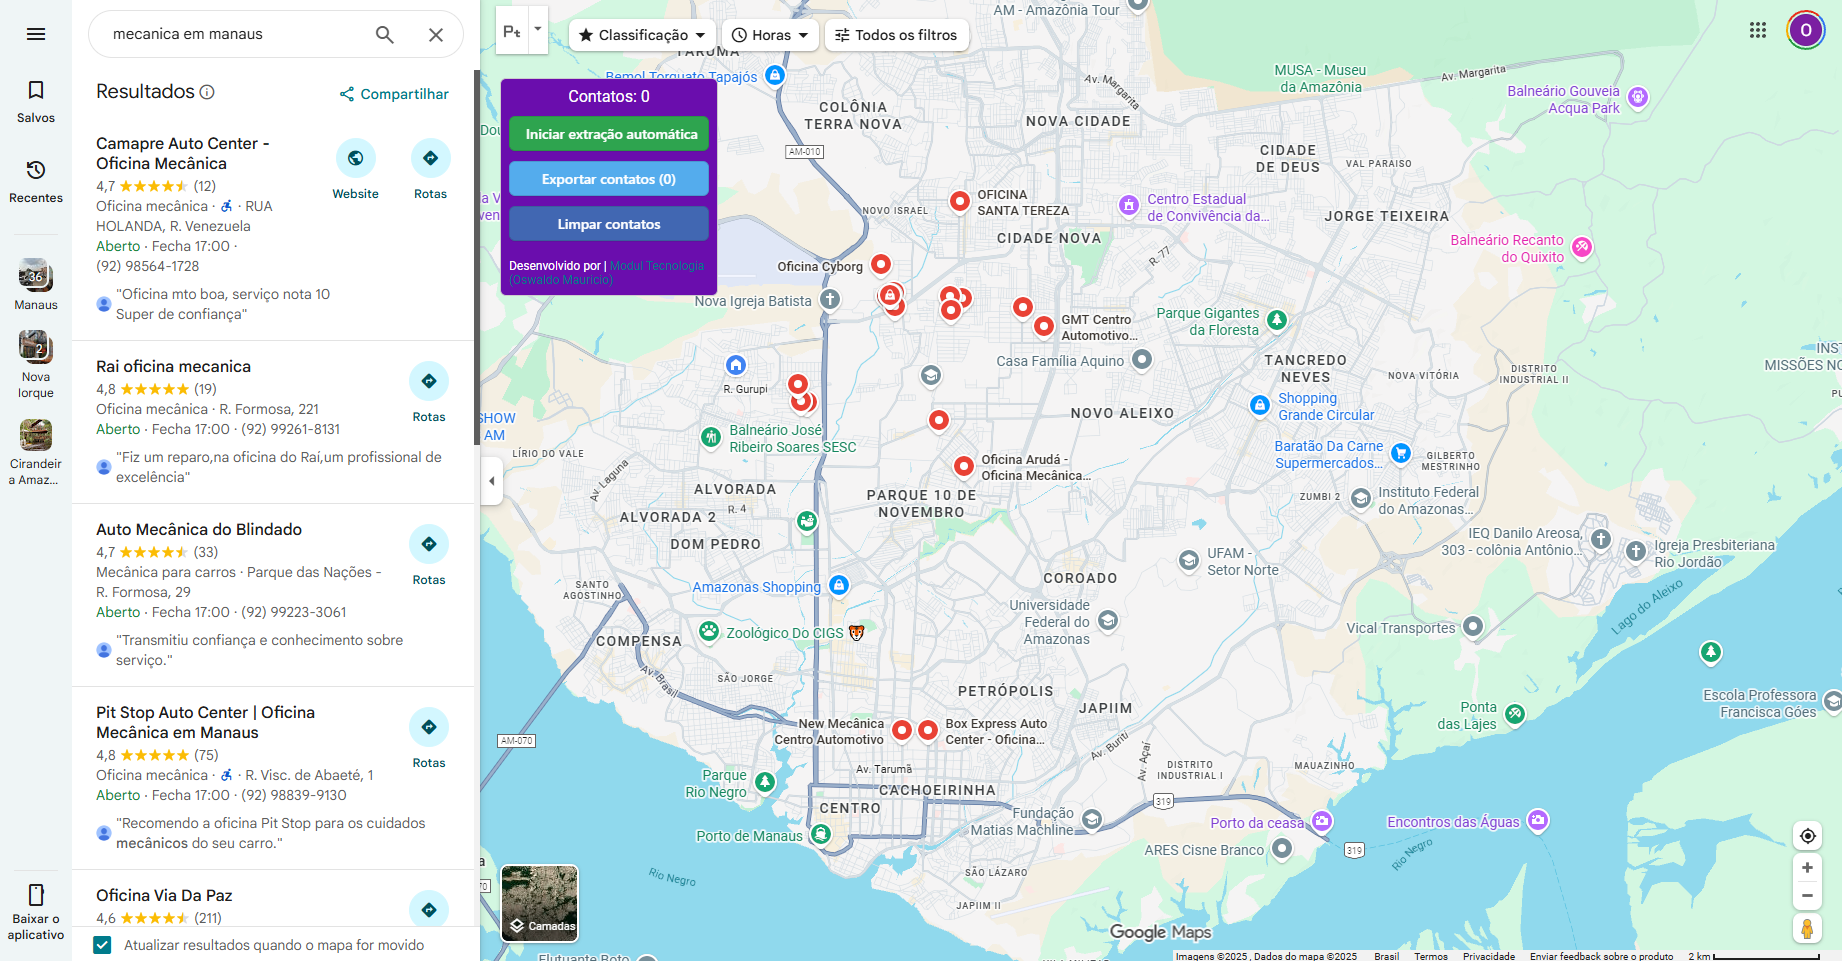Open Todos os filtros
Viewport: 1842px width, 961px height.
(x=897, y=35)
